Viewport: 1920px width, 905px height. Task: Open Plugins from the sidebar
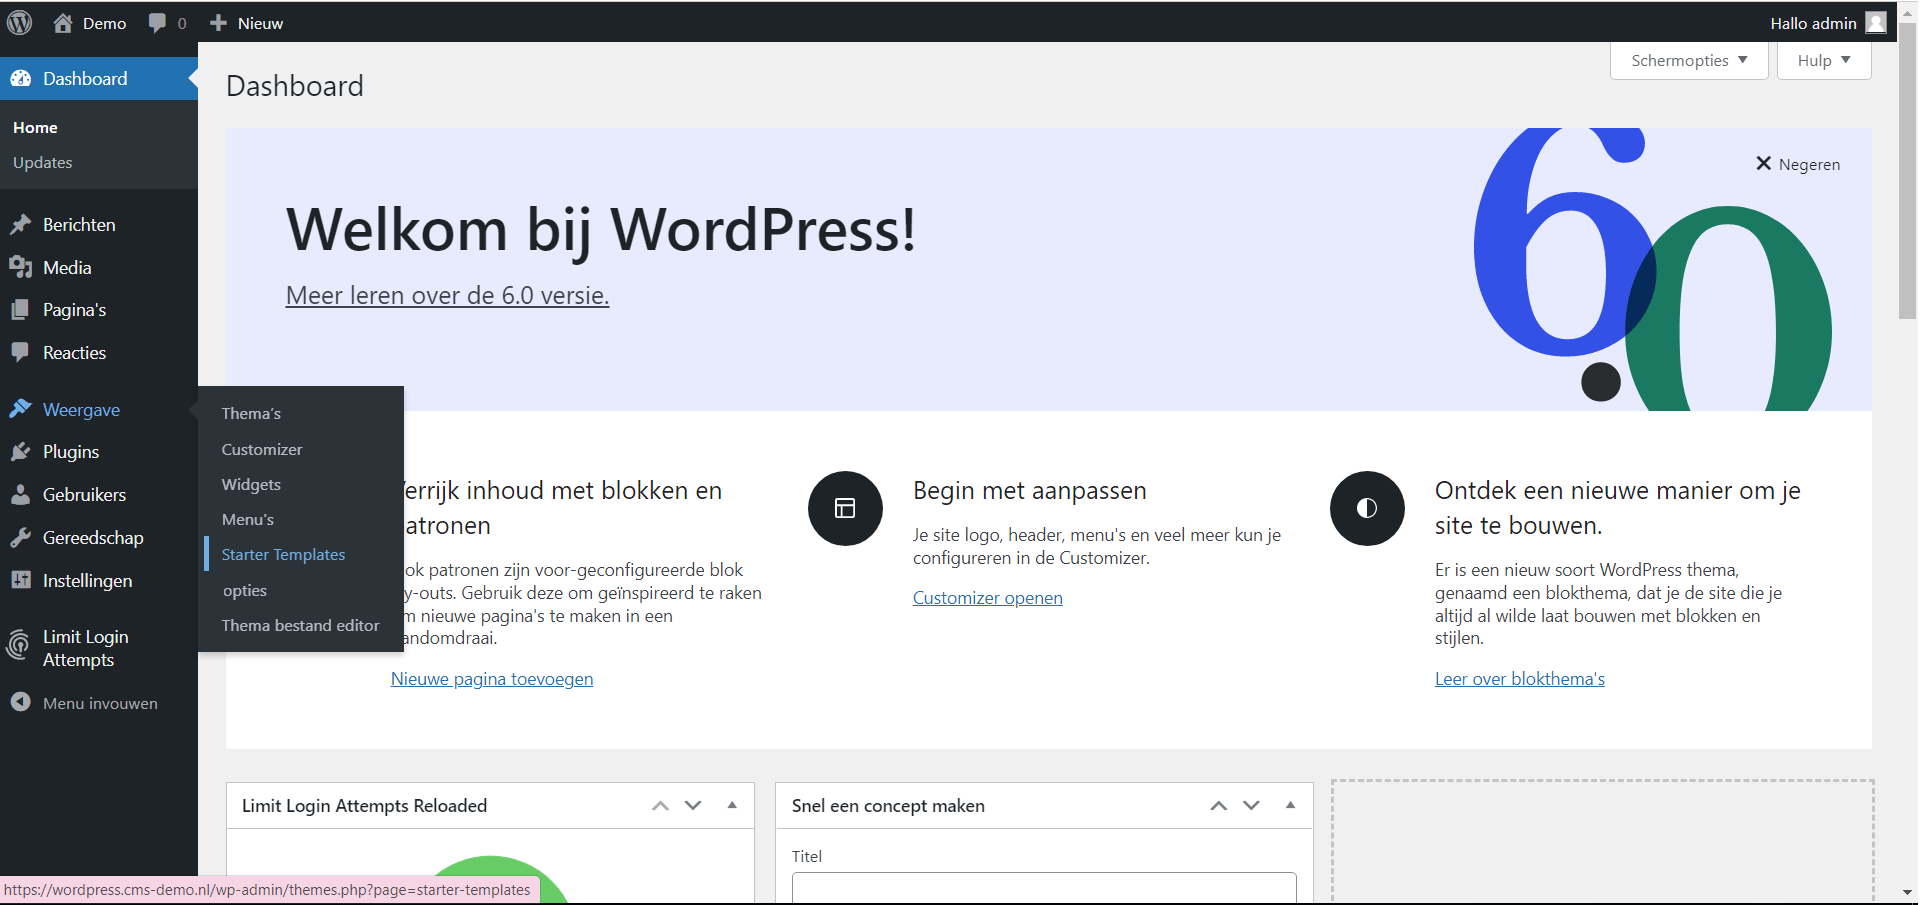tap(71, 452)
